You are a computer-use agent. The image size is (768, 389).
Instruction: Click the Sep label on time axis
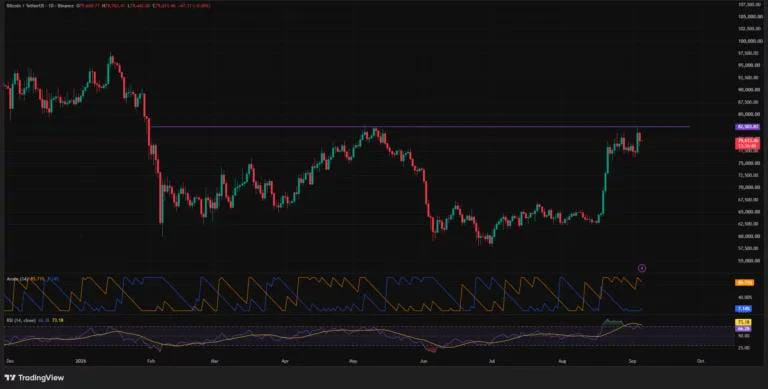pyautogui.click(x=633, y=360)
